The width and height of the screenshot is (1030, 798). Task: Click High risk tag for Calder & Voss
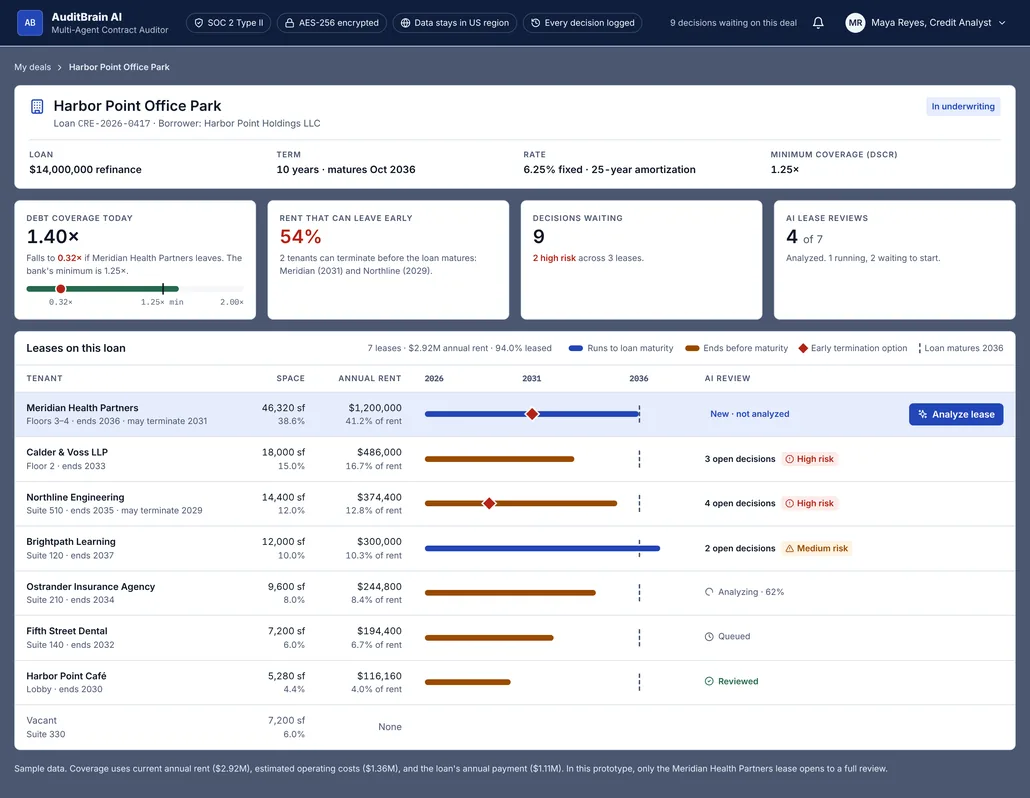click(x=809, y=459)
